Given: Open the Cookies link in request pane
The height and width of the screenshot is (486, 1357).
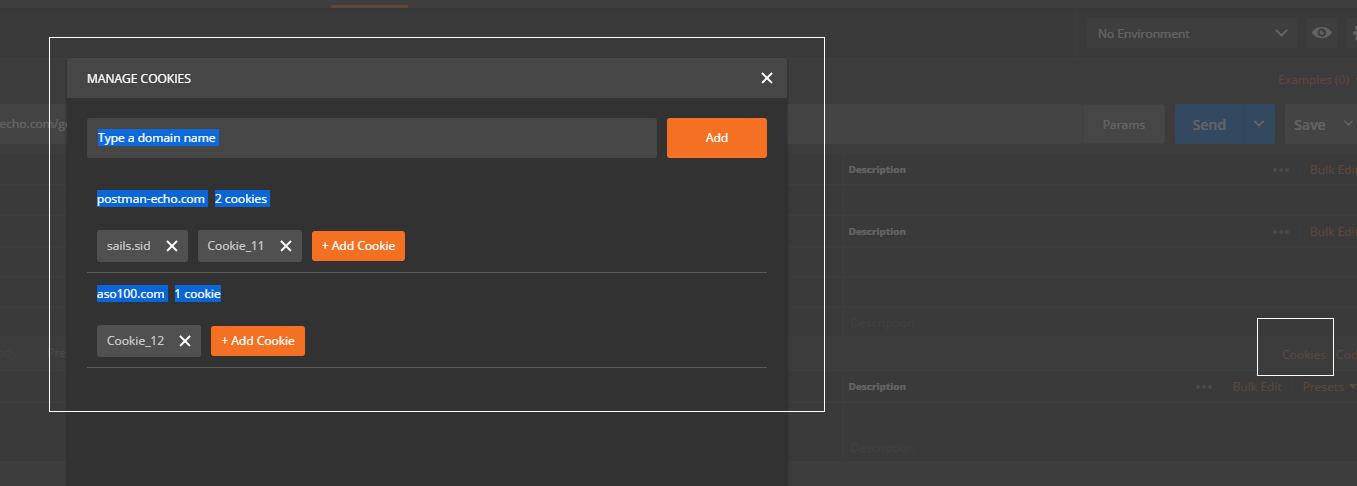Looking at the screenshot, I should click(x=1304, y=355).
